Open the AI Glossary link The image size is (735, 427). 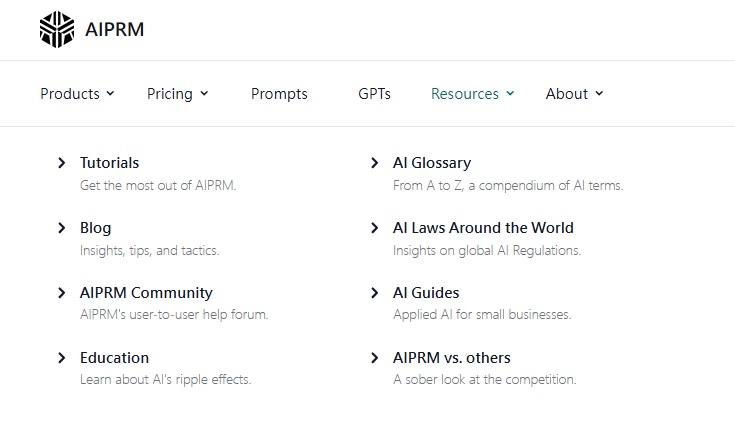point(432,163)
